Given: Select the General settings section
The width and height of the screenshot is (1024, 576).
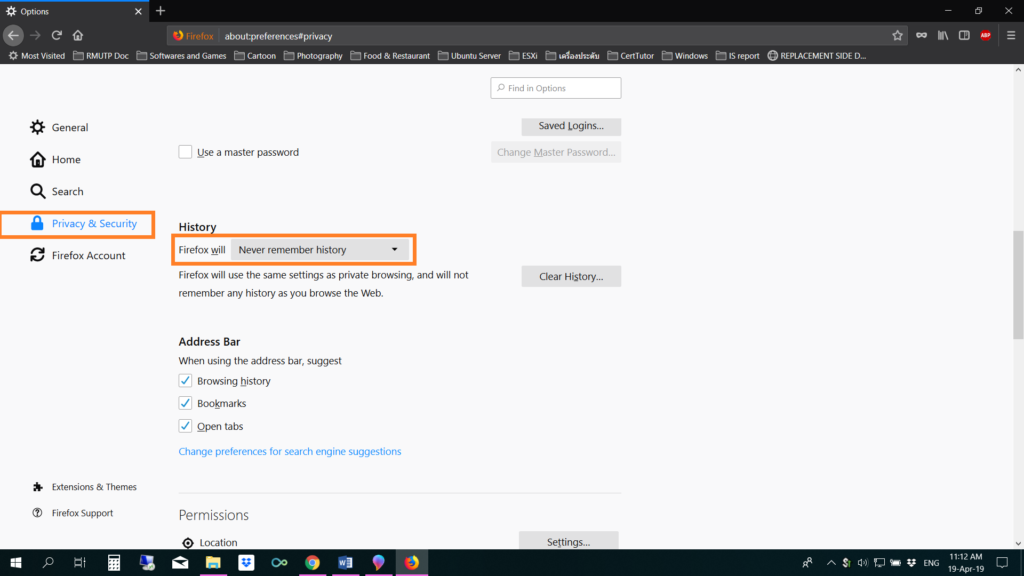Looking at the screenshot, I should click(x=70, y=127).
